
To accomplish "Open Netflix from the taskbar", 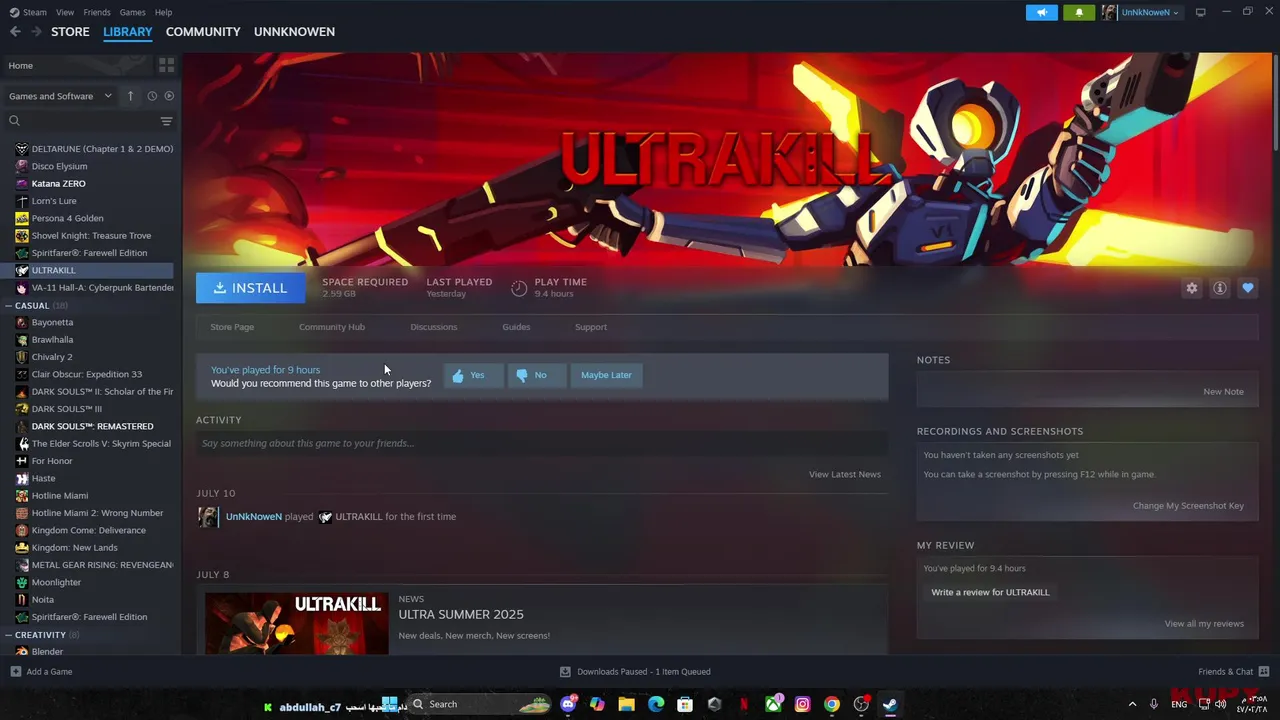I will (x=744, y=704).
